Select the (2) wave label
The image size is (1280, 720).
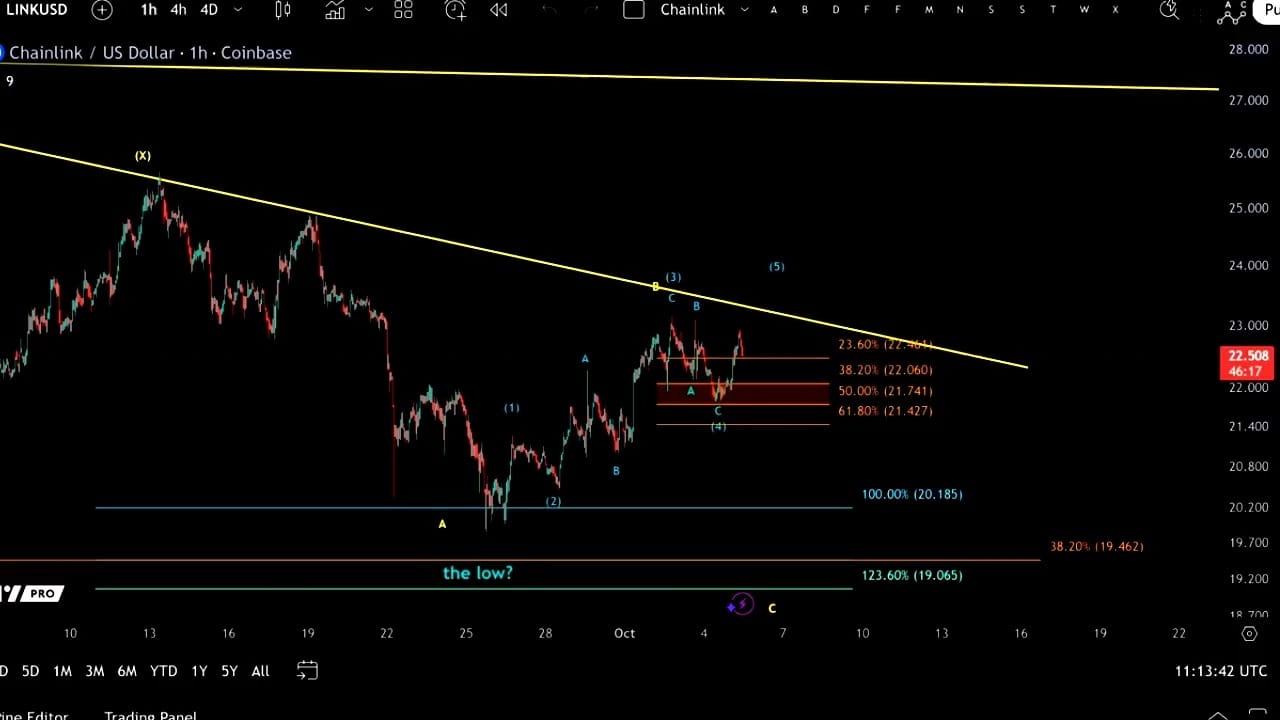click(554, 501)
